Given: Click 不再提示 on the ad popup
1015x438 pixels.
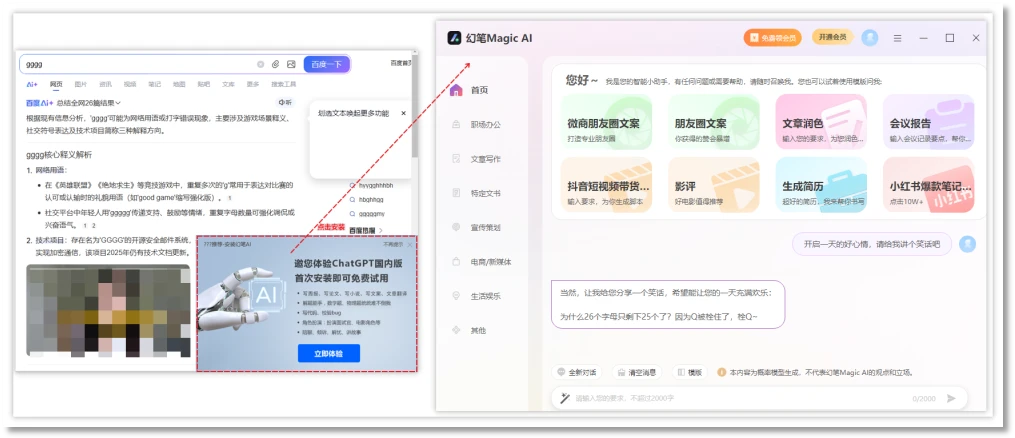Looking at the screenshot, I should 393,245.
